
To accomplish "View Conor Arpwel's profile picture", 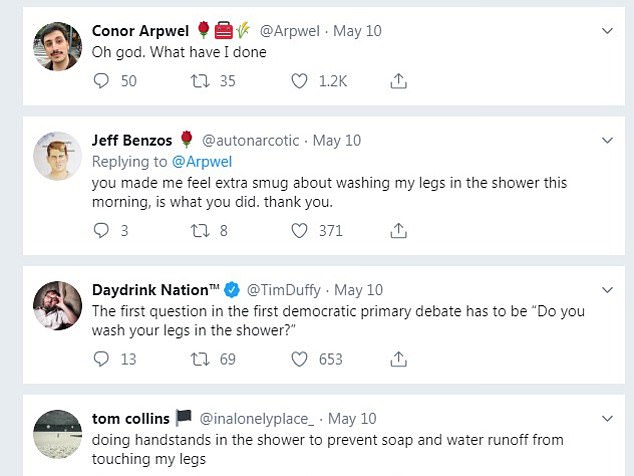I will 57,47.
